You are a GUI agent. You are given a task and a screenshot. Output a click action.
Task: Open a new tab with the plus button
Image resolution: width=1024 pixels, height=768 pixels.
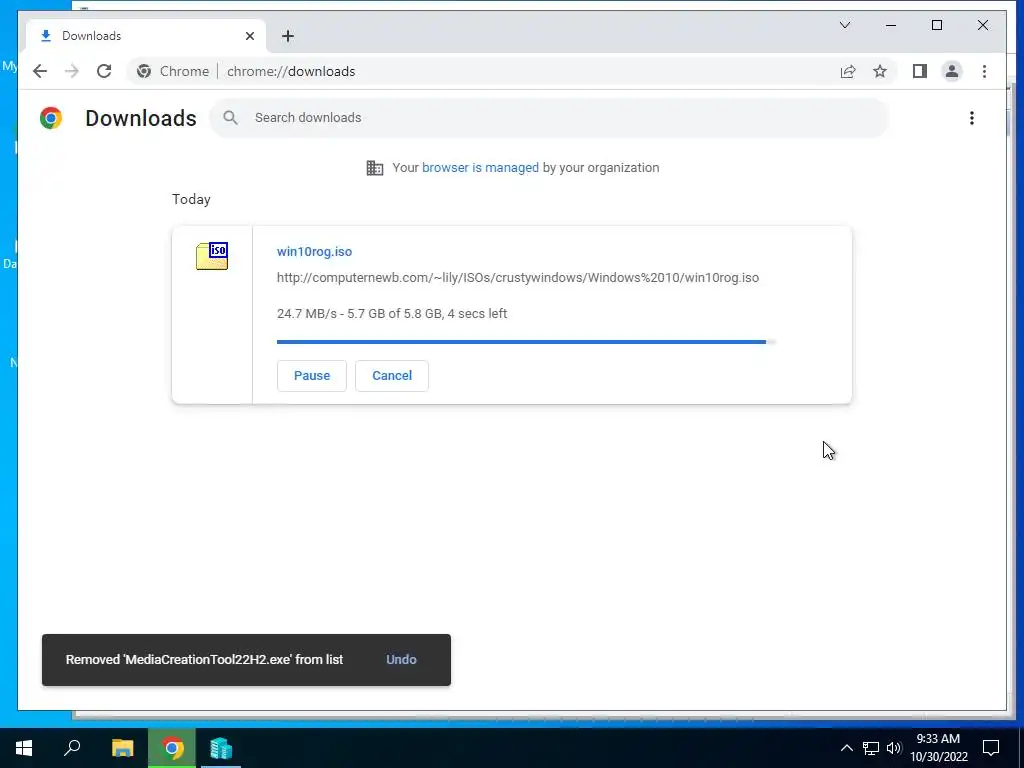pos(288,36)
